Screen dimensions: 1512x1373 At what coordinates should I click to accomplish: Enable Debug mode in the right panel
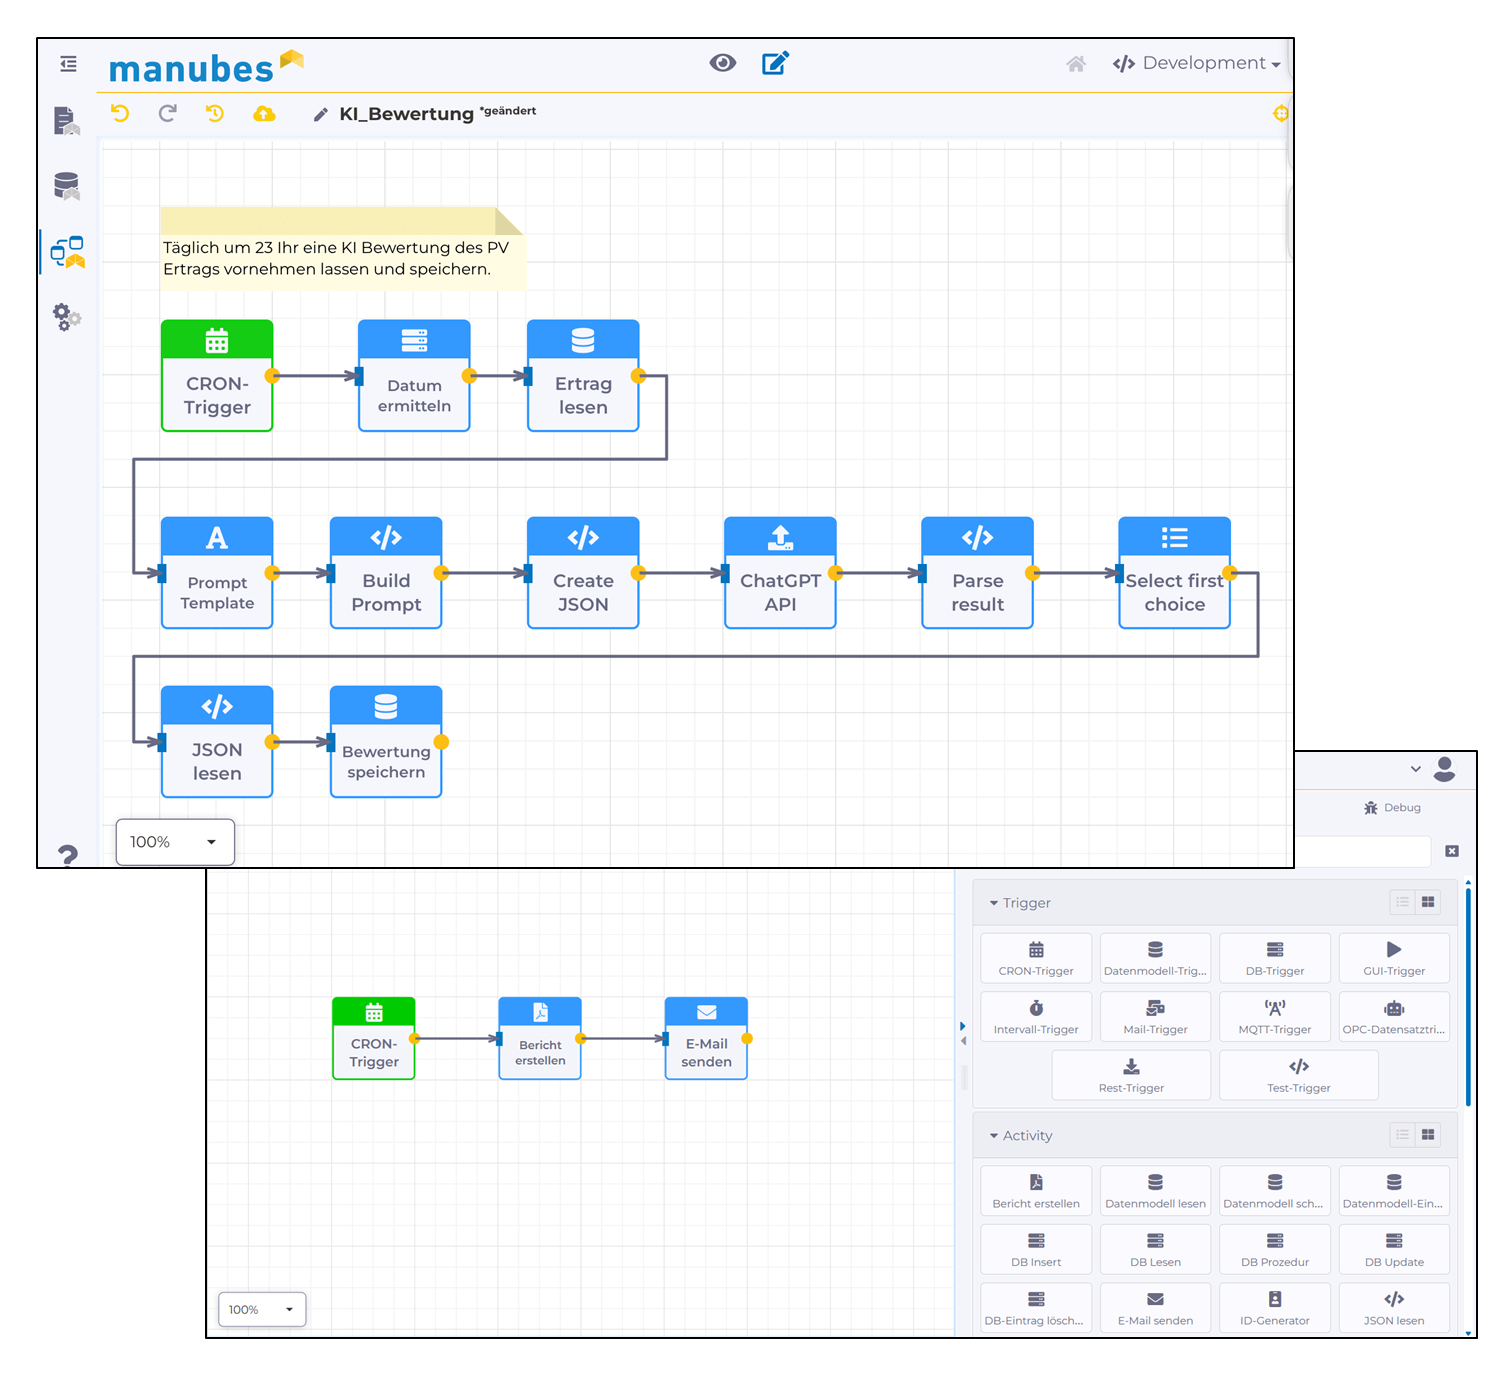pyautogui.click(x=1391, y=807)
